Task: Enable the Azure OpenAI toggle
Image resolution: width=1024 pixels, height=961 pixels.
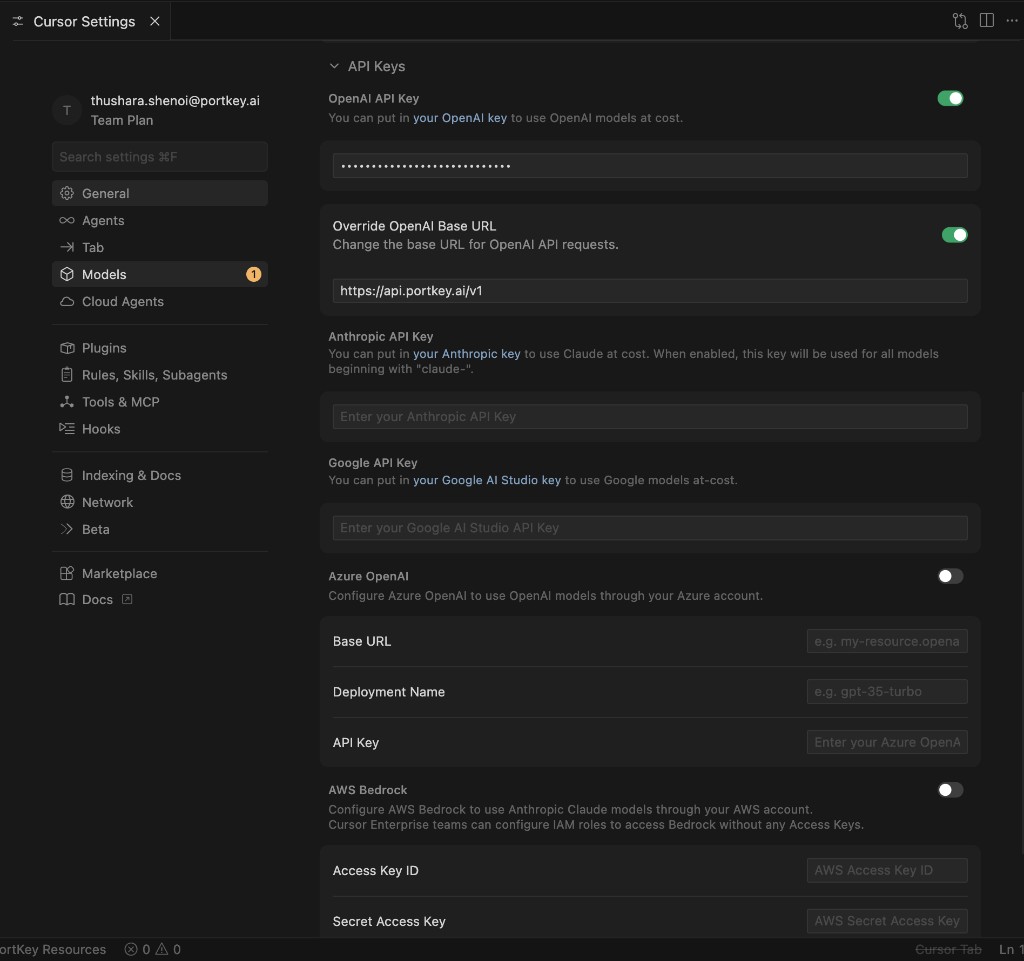Action: pyautogui.click(x=950, y=576)
